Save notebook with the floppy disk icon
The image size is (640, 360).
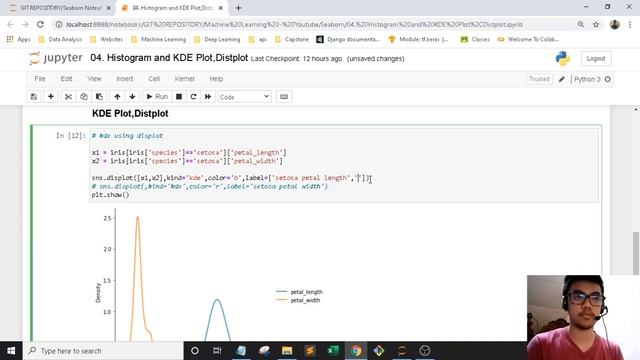point(34,97)
